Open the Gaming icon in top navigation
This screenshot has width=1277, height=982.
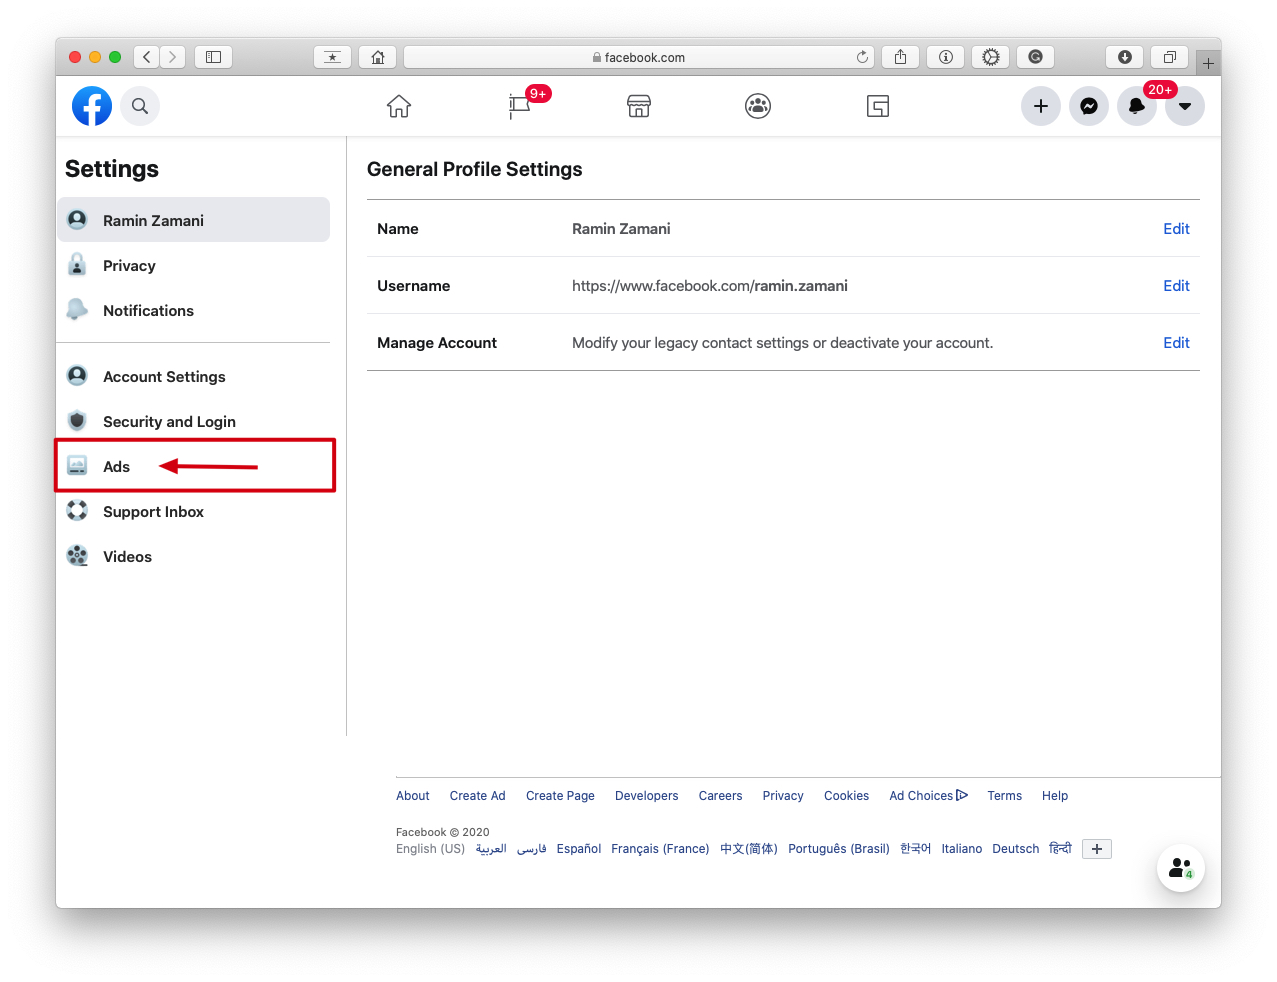[878, 106]
